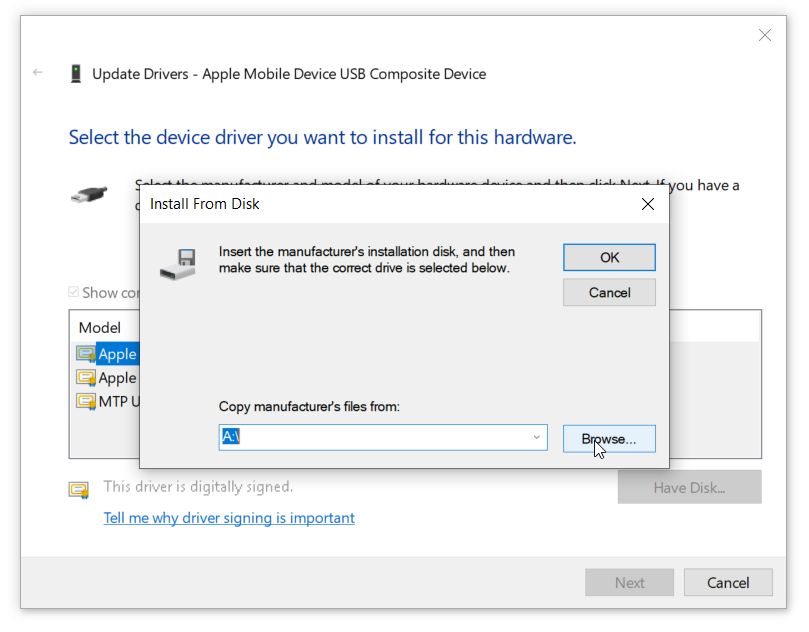Click the device icon beside Update Drivers title
Viewport: 809px width, 632px height.
click(77, 72)
